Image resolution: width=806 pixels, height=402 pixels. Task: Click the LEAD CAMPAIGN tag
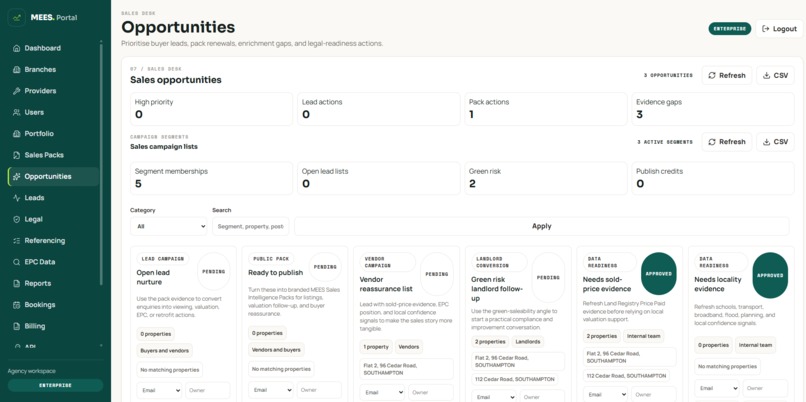point(163,259)
